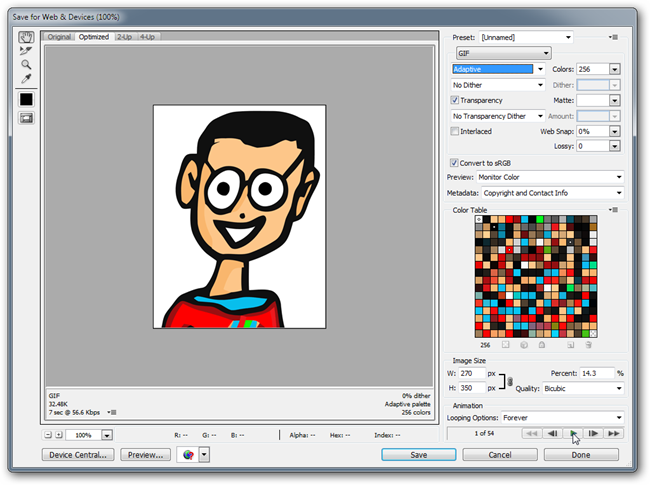
Task: Map selected colors to transparent icon
Action: click(505, 345)
